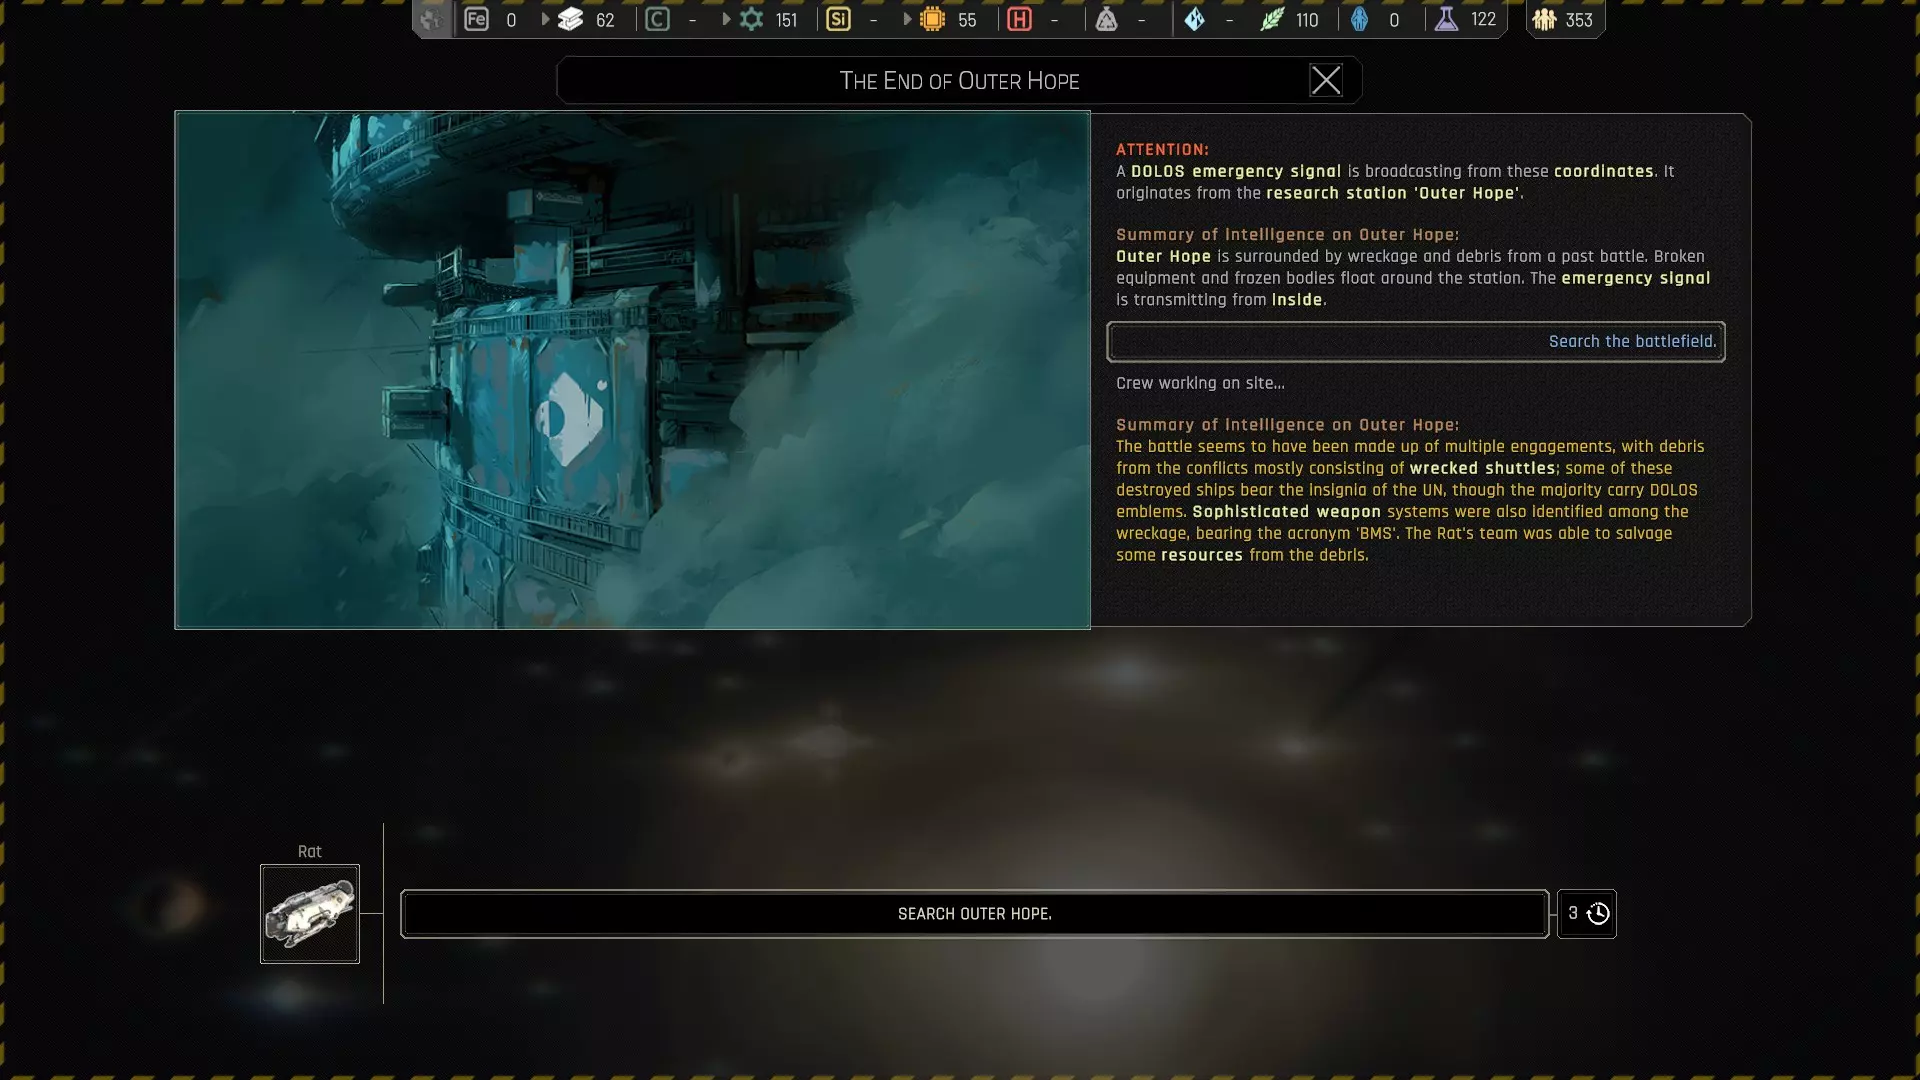Click the red H hydrogen icon
Viewport: 1920px width, 1080px height.
tap(1019, 19)
